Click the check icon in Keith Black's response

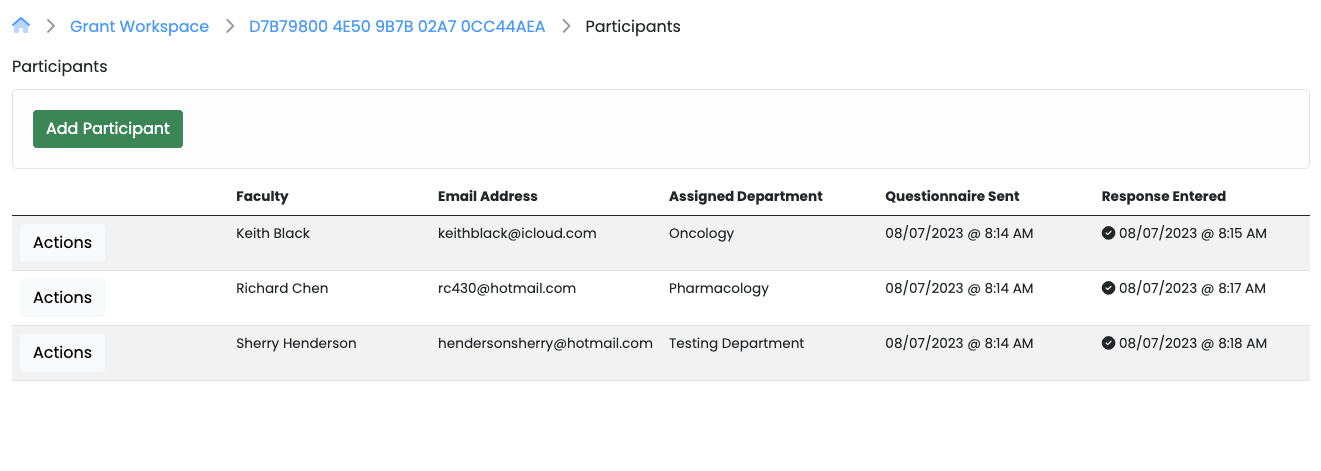click(1108, 233)
